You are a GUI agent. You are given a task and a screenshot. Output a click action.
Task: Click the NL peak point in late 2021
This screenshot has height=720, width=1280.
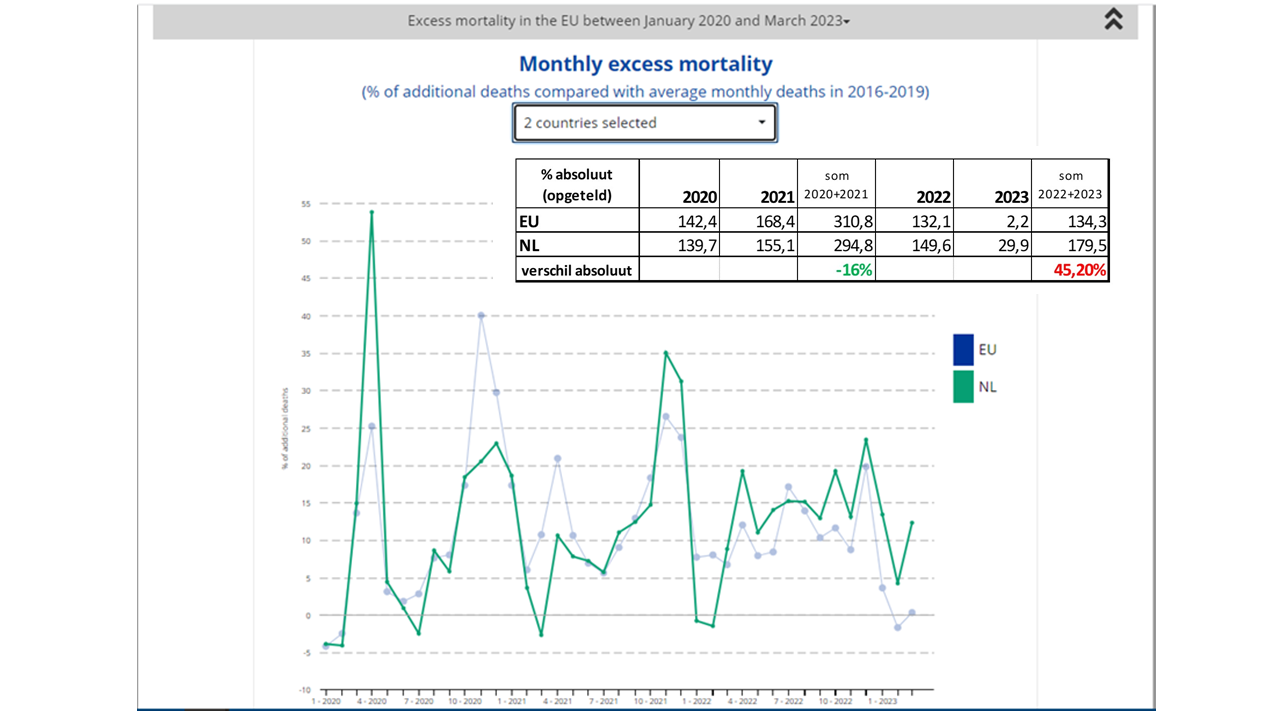point(666,353)
